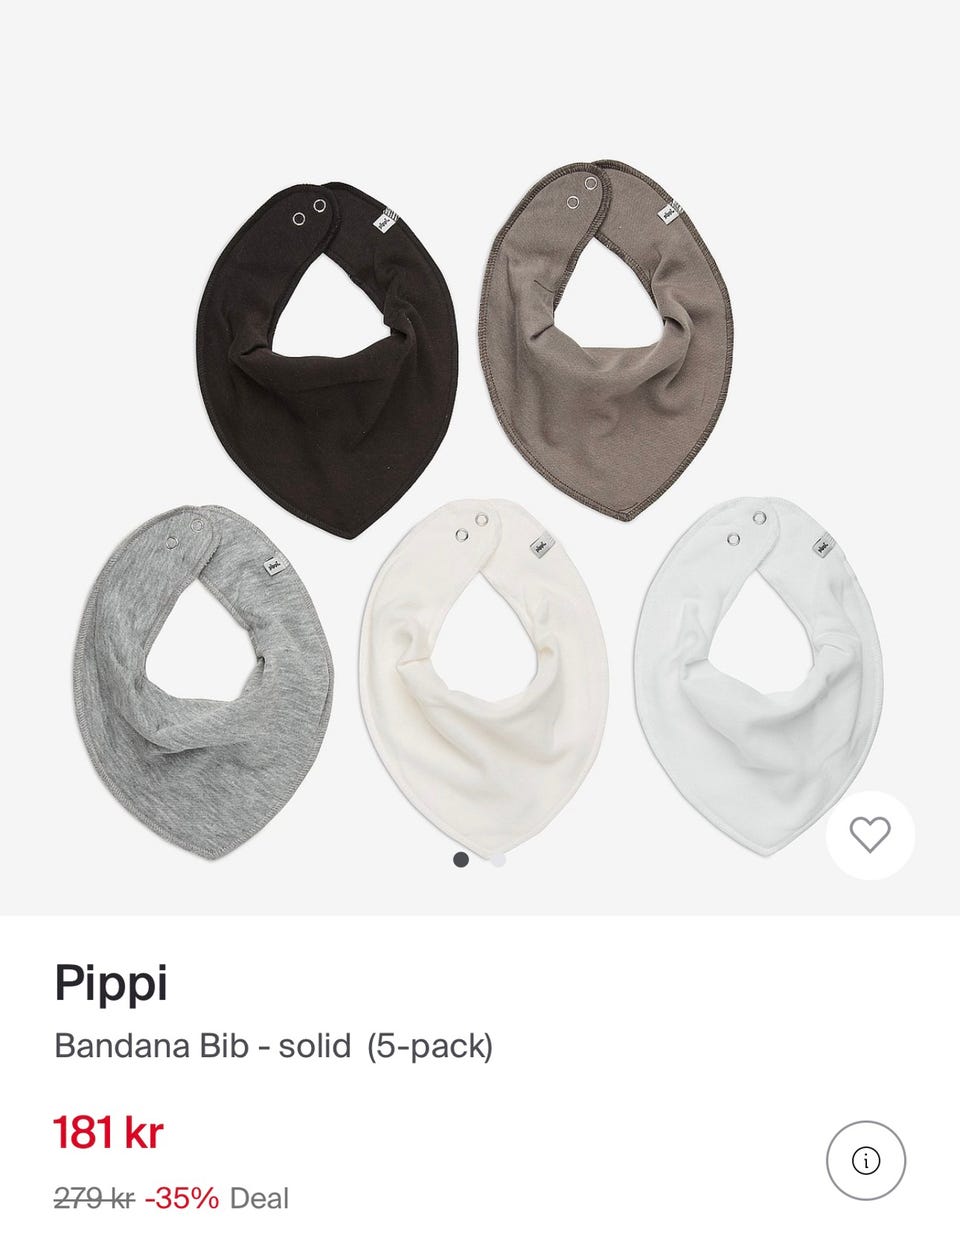
Task: Click the -35% discount label
Action: [x=182, y=1198]
